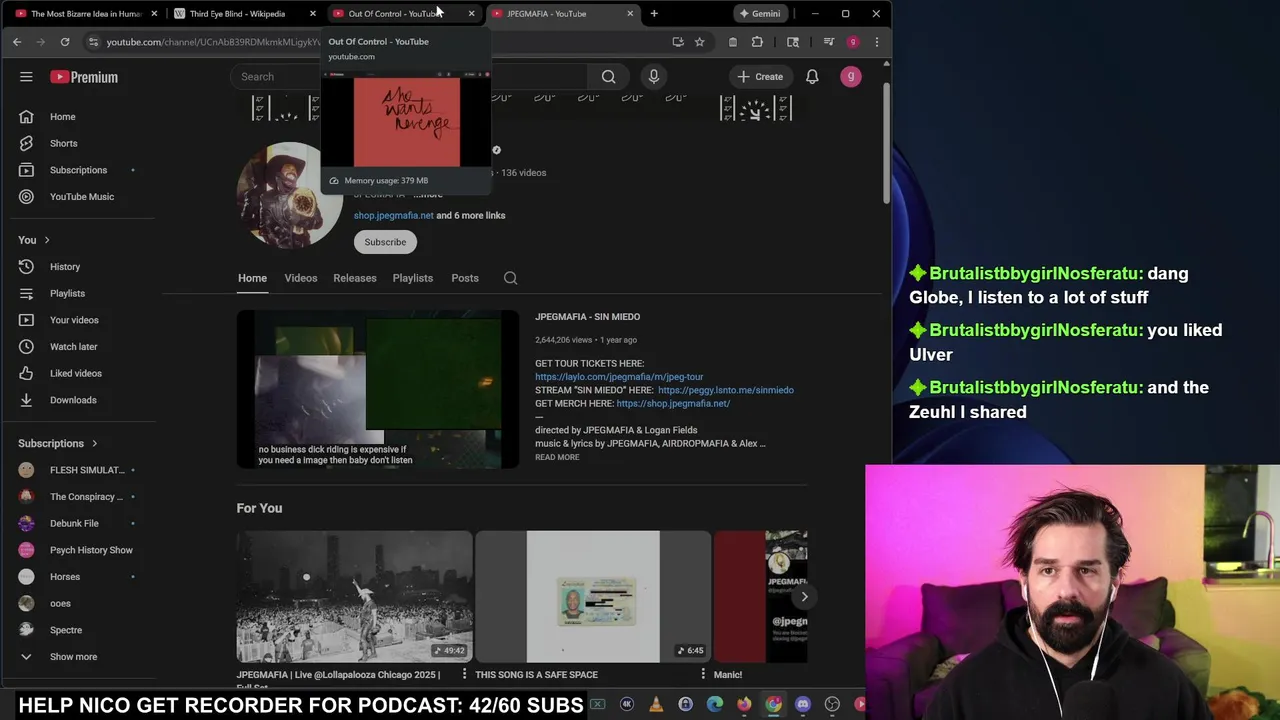Viewport: 1280px width, 720px height.
Task: Open the Chrome extensions puzzle icon
Action: coord(757,42)
